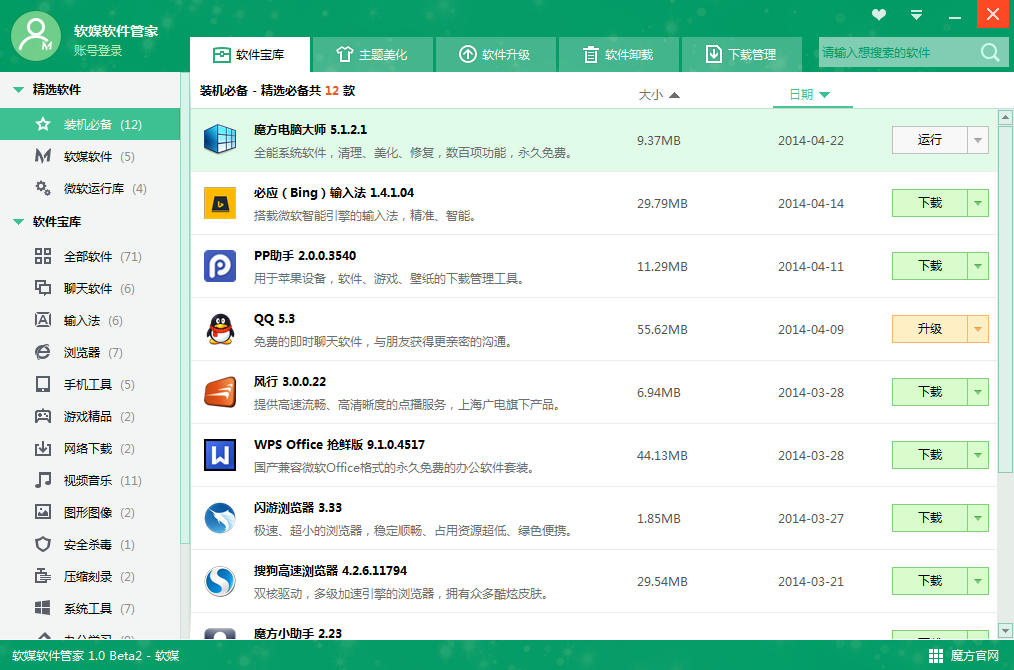Collapse the 软件宝库 sidebar section
This screenshot has width=1014, height=670.
coord(19,222)
